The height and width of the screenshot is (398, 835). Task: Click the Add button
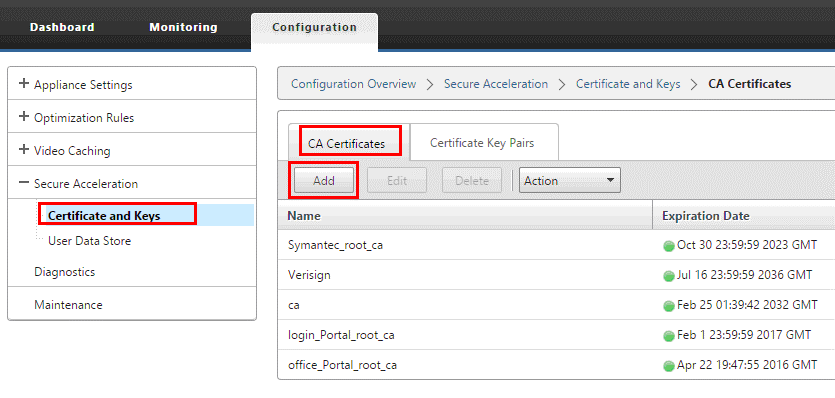pos(324,181)
